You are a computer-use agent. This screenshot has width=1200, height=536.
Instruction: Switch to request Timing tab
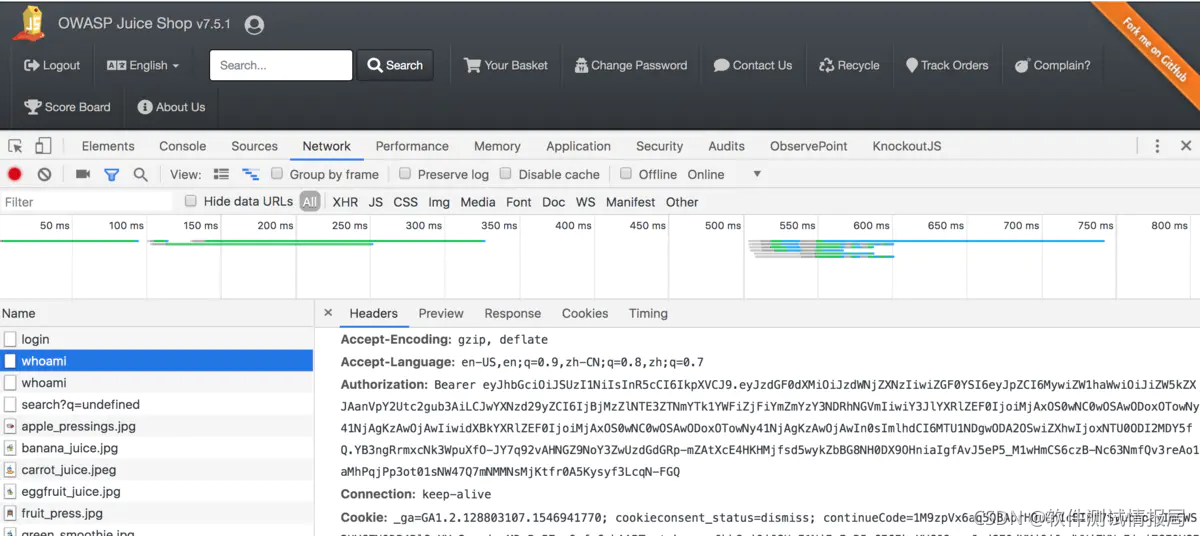tap(648, 313)
